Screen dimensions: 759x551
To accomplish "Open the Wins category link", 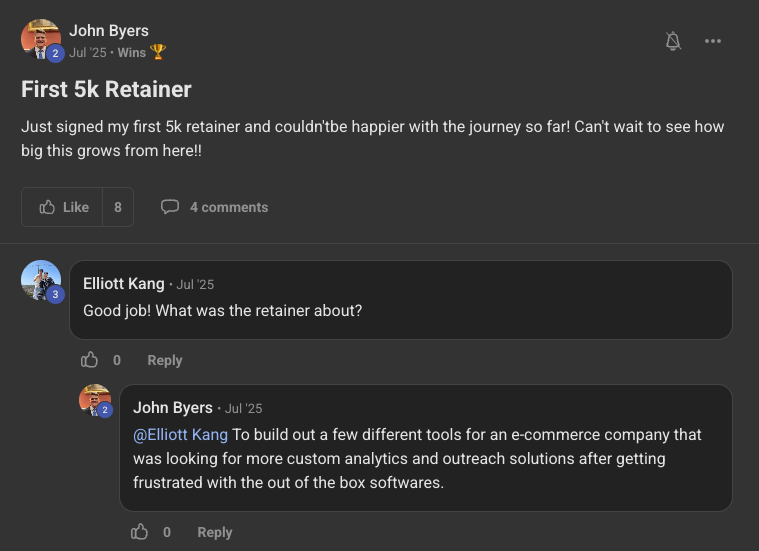I will point(132,52).
